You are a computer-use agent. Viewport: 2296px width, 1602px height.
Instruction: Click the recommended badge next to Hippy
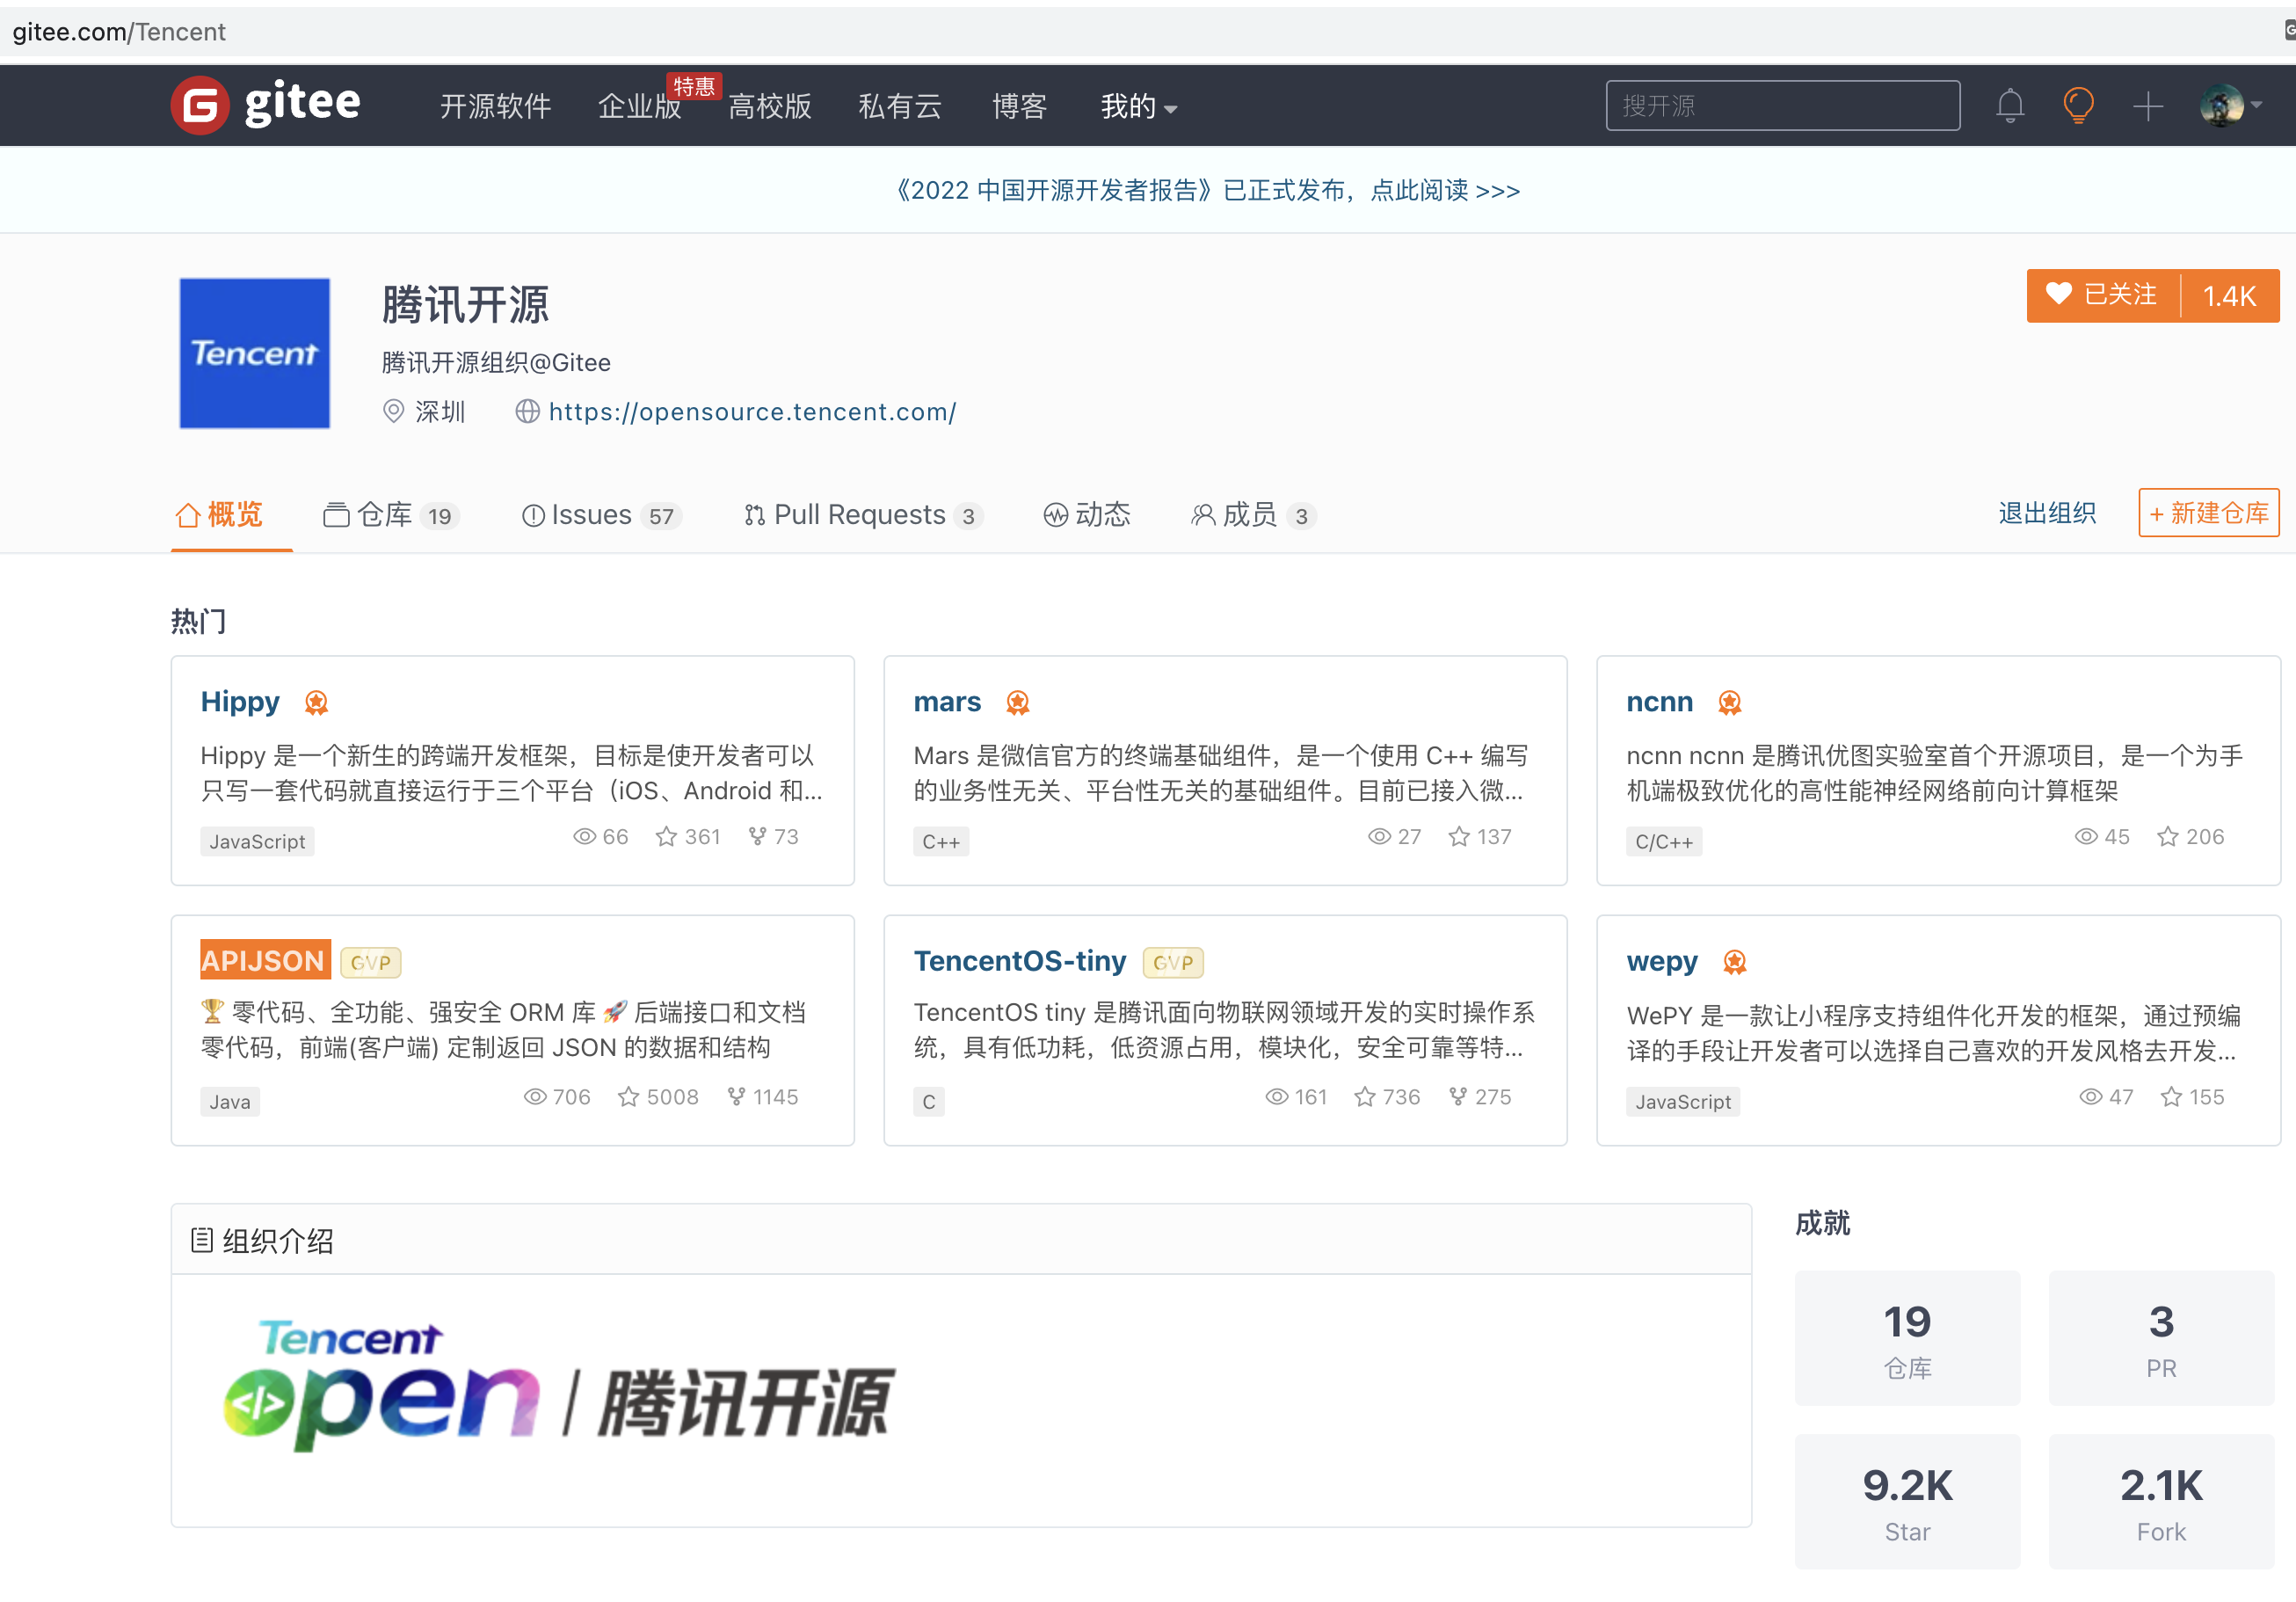point(316,703)
